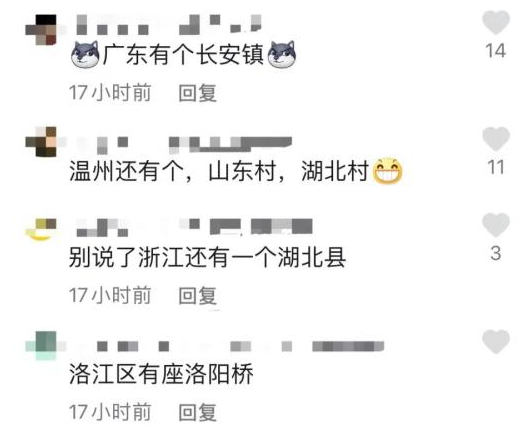
Task: View the profile picture beside the 湖北县 comment
Action: [41, 230]
